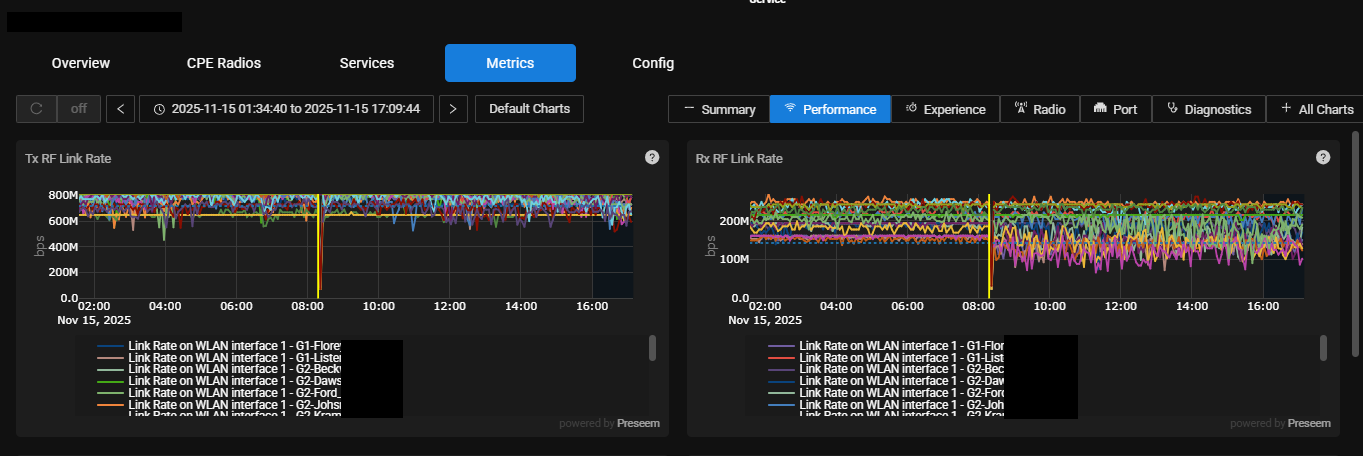Click the refresh icon button
Screen dimensions: 1363x456
(37, 109)
